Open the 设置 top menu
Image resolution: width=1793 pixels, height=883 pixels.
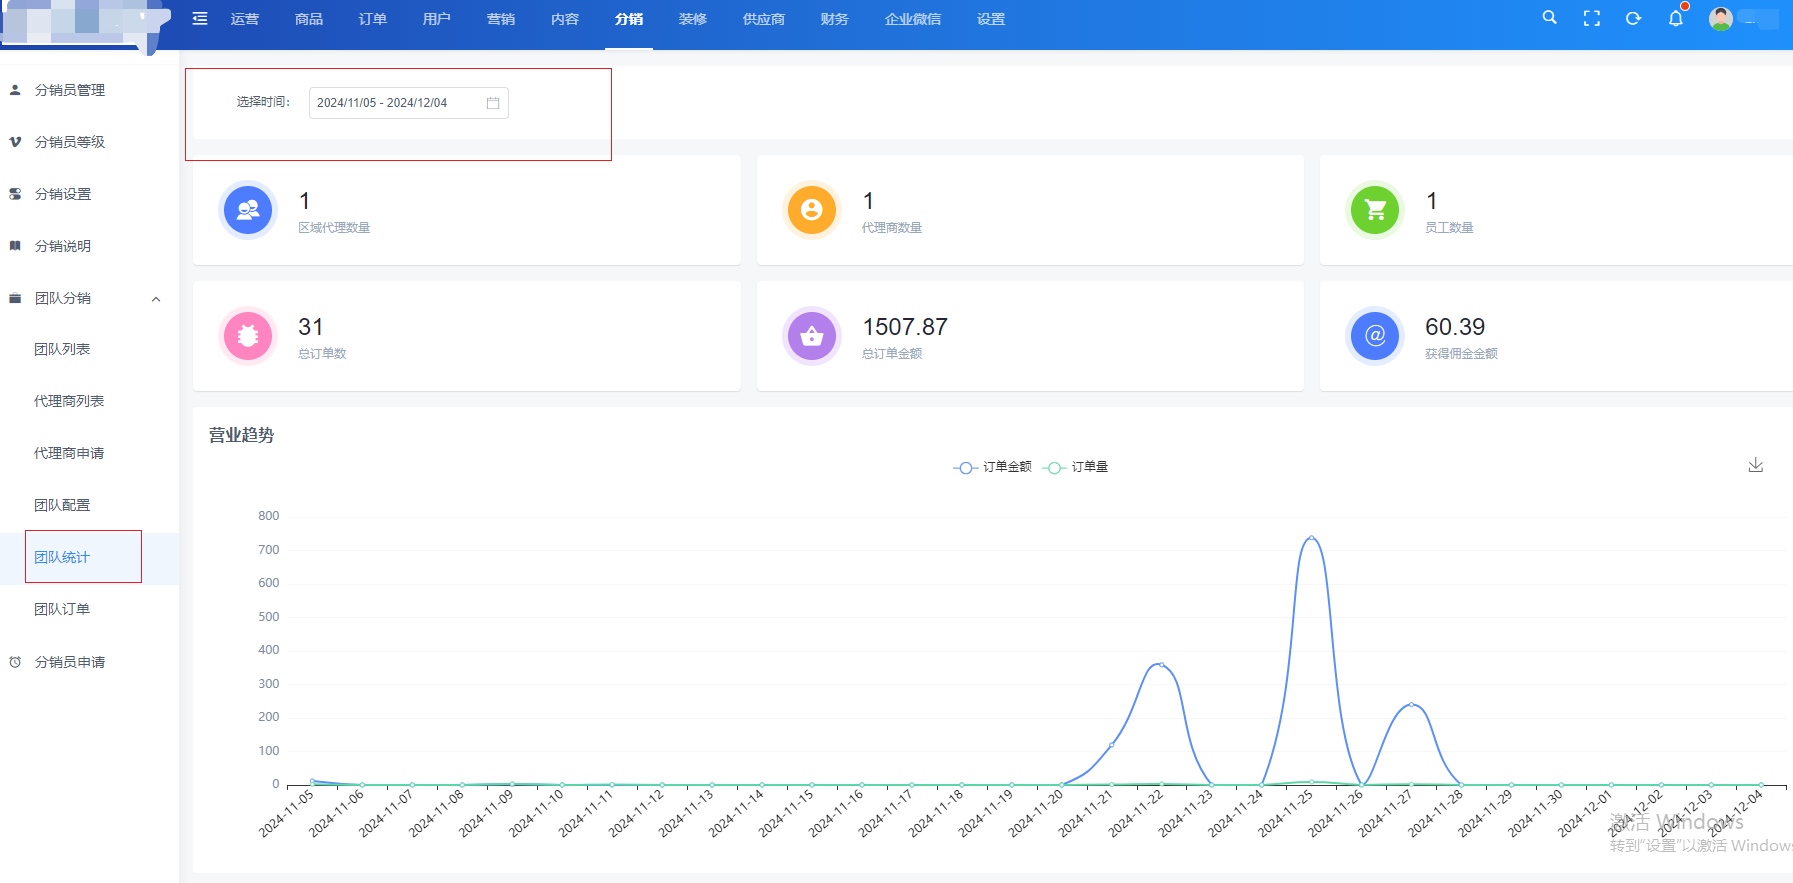coord(991,19)
